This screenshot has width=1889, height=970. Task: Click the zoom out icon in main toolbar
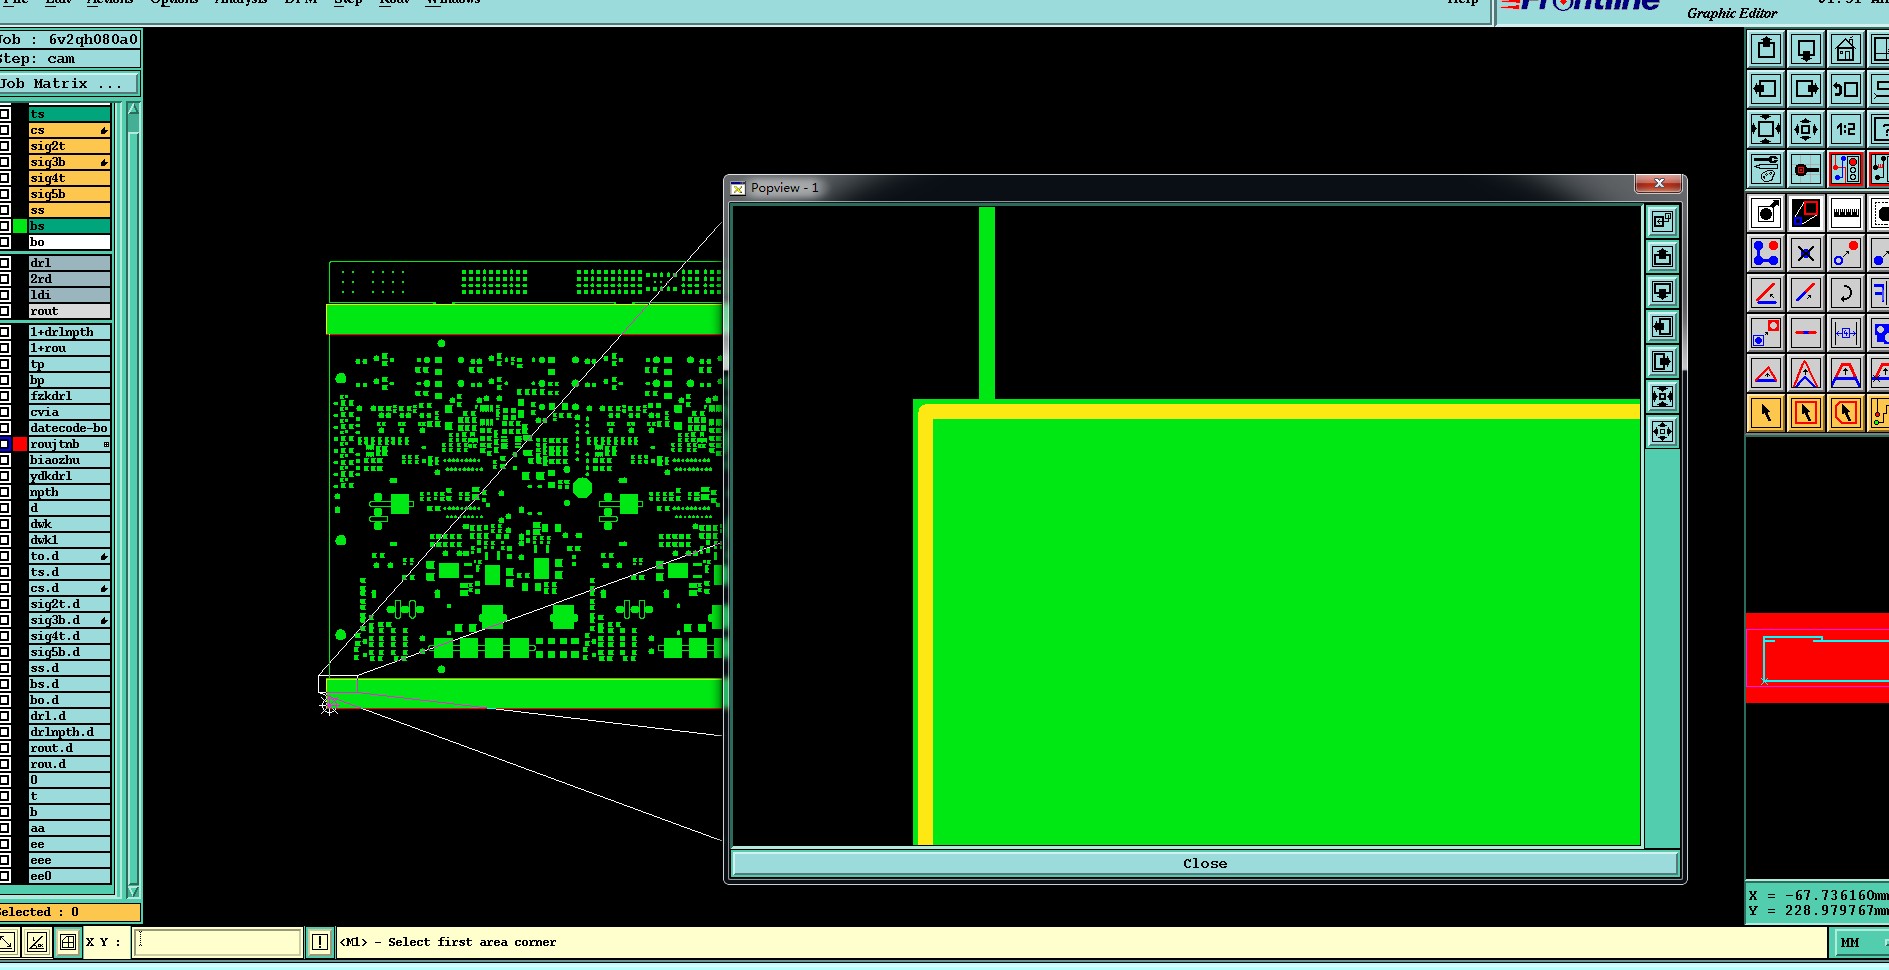(1806, 129)
